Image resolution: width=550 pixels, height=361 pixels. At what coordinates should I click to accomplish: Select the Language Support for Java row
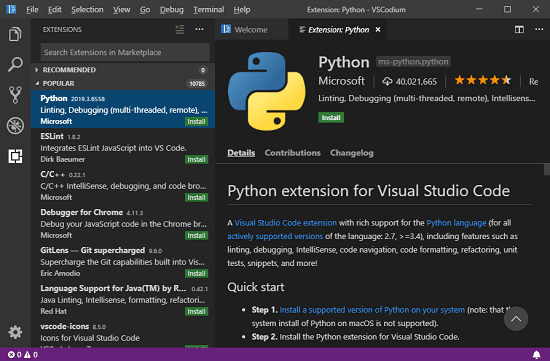click(x=123, y=299)
